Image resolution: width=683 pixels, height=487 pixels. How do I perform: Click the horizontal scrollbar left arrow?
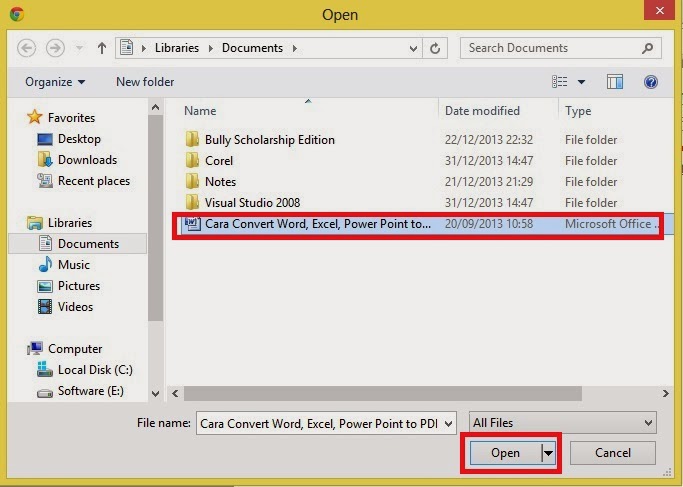[x=175, y=393]
